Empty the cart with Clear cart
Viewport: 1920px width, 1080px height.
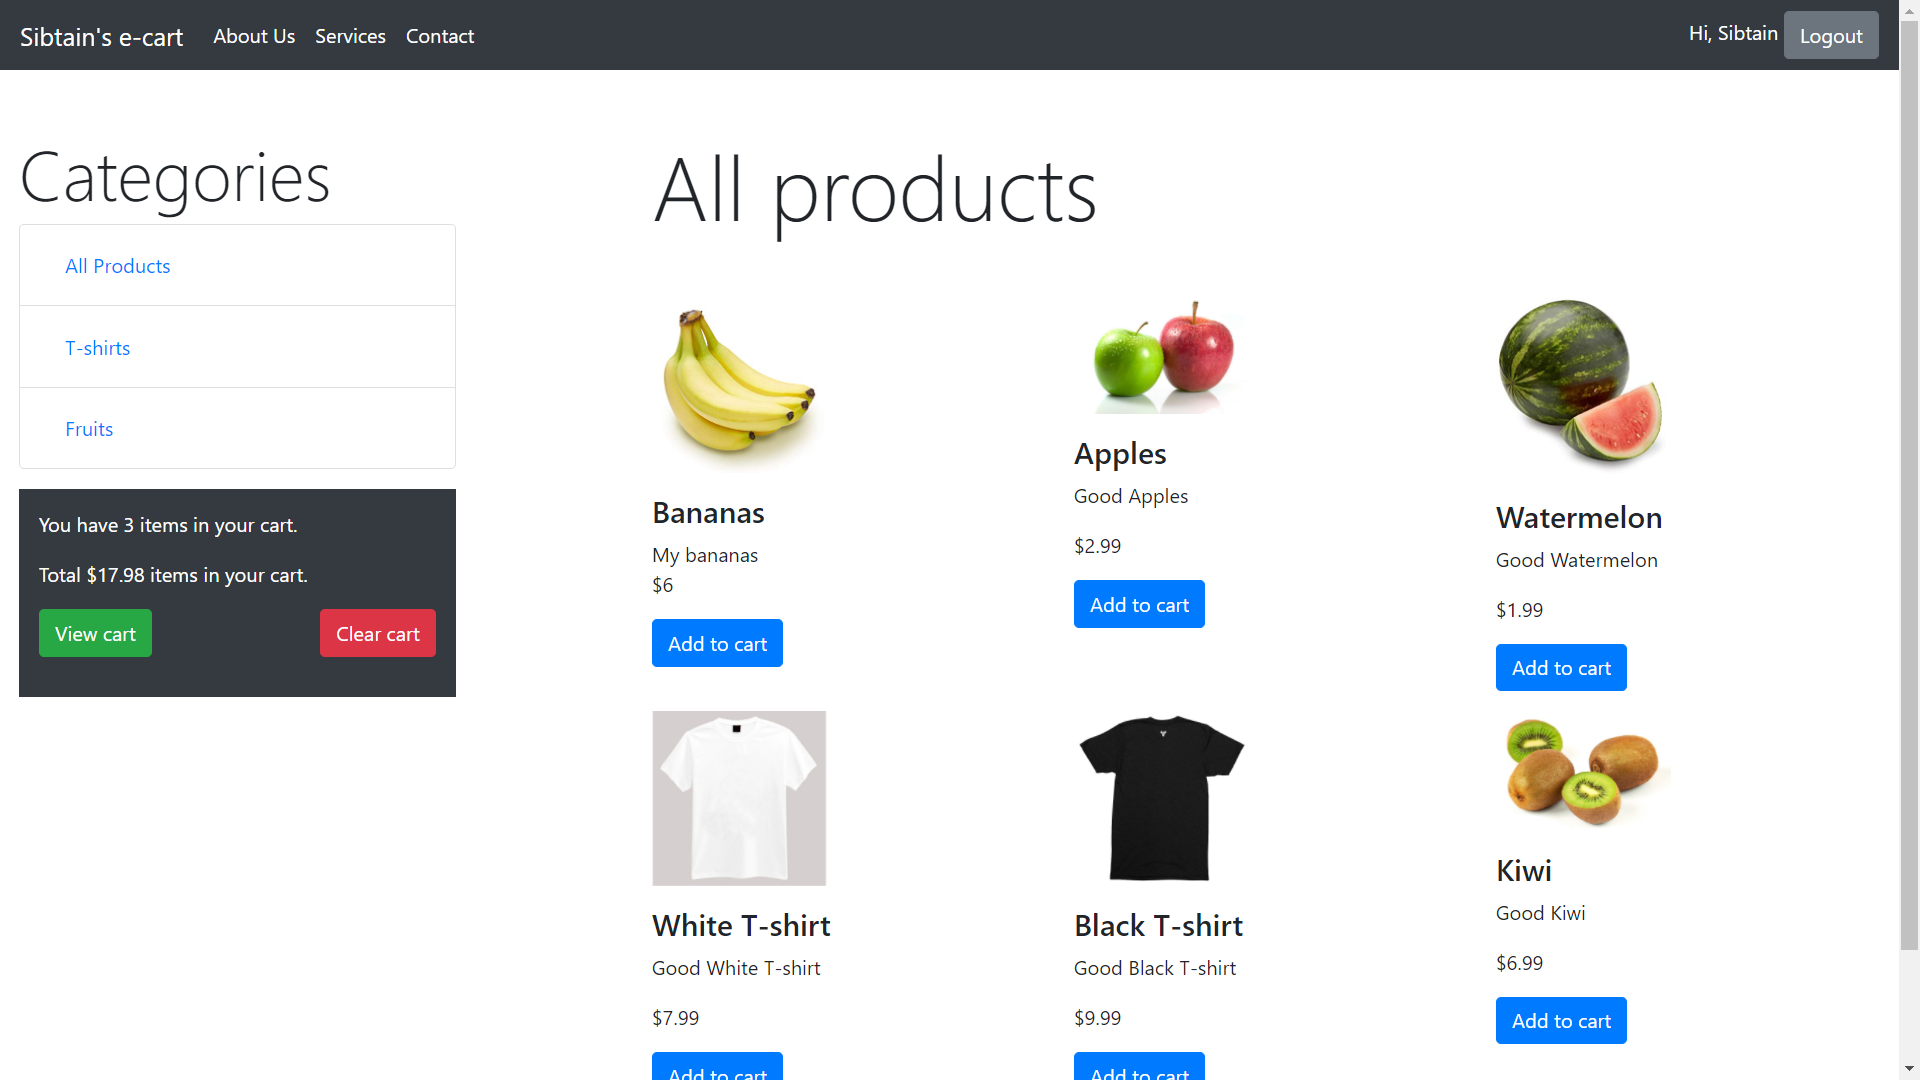tap(378, 633)
